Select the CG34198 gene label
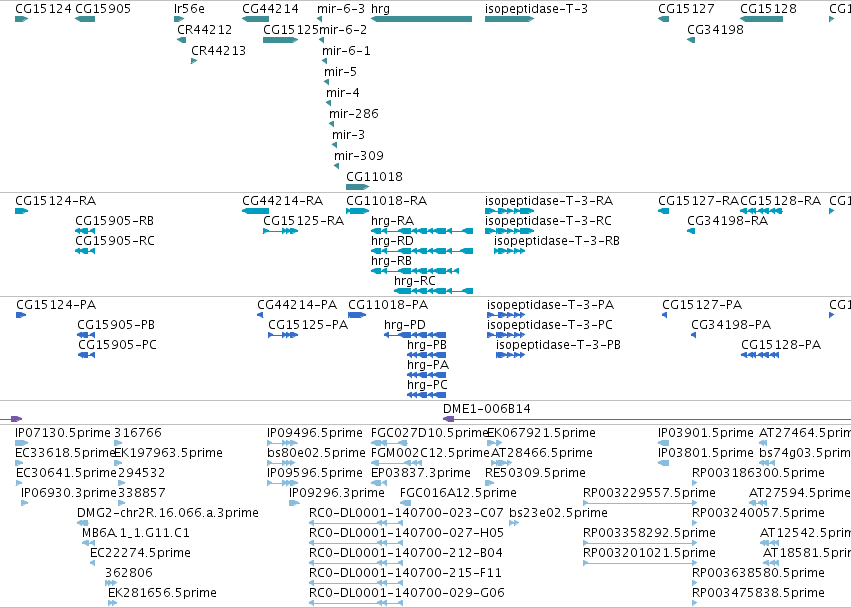 (715, 29)
